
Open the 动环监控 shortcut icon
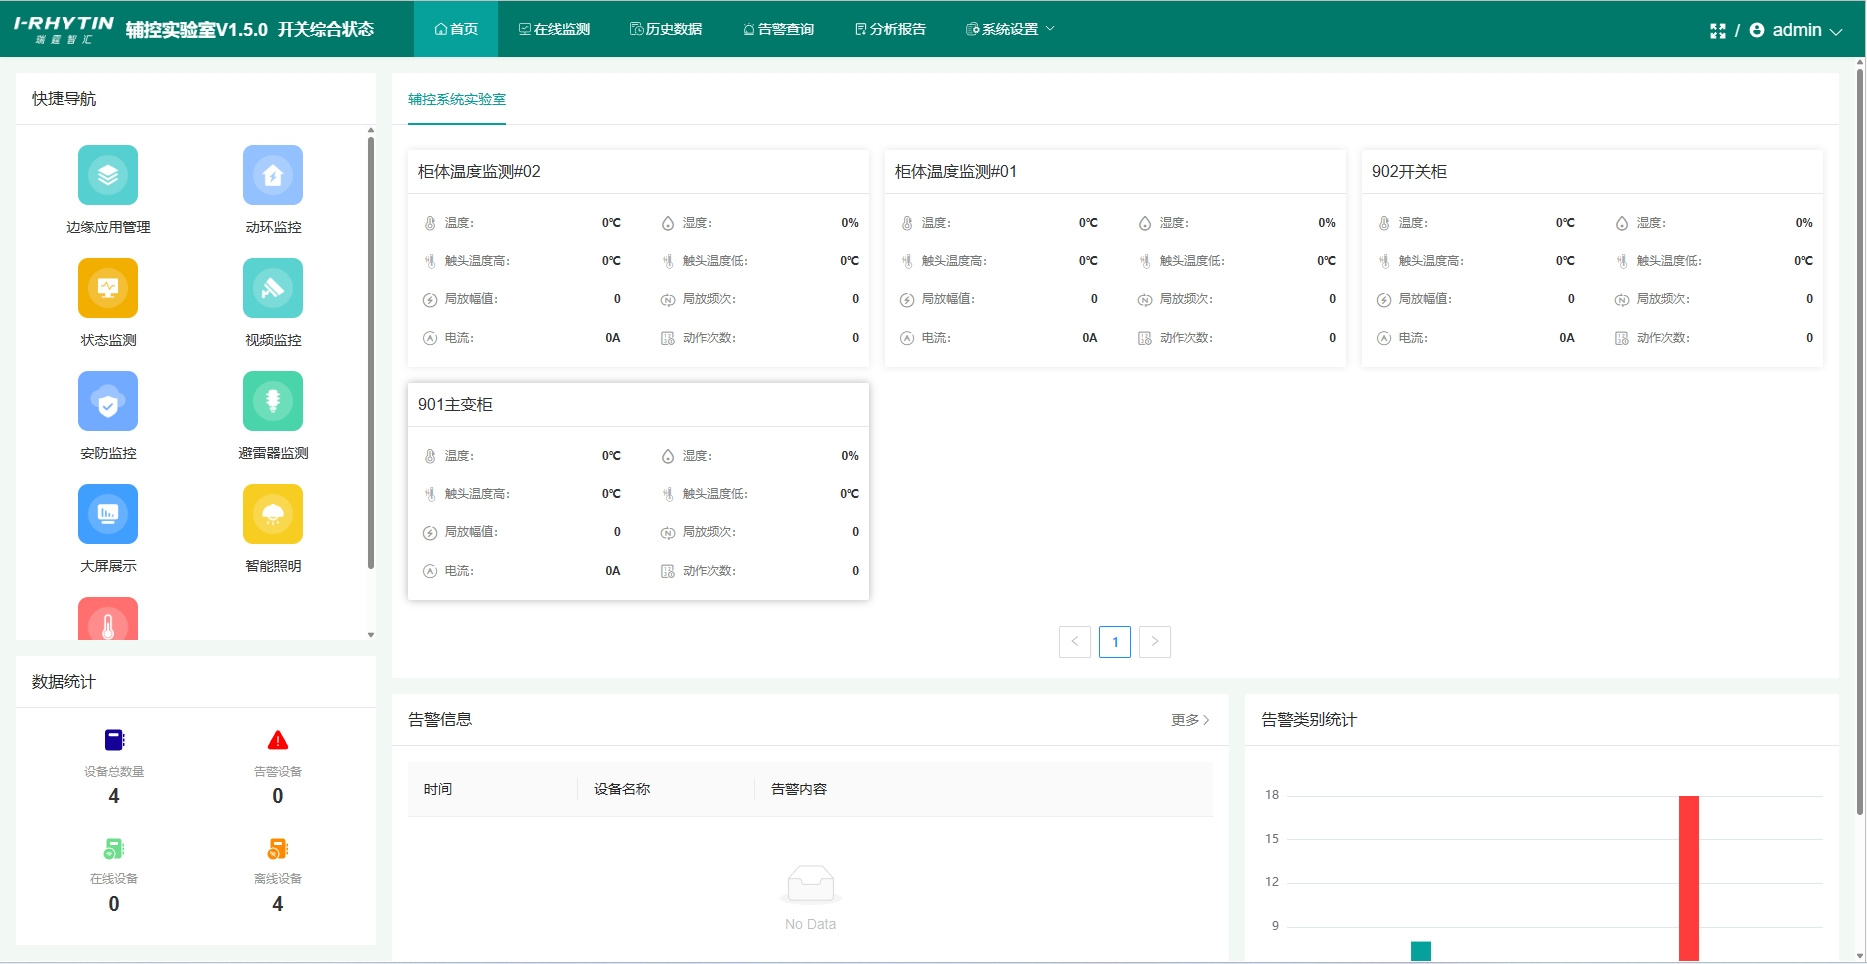[x=272, y=176]
